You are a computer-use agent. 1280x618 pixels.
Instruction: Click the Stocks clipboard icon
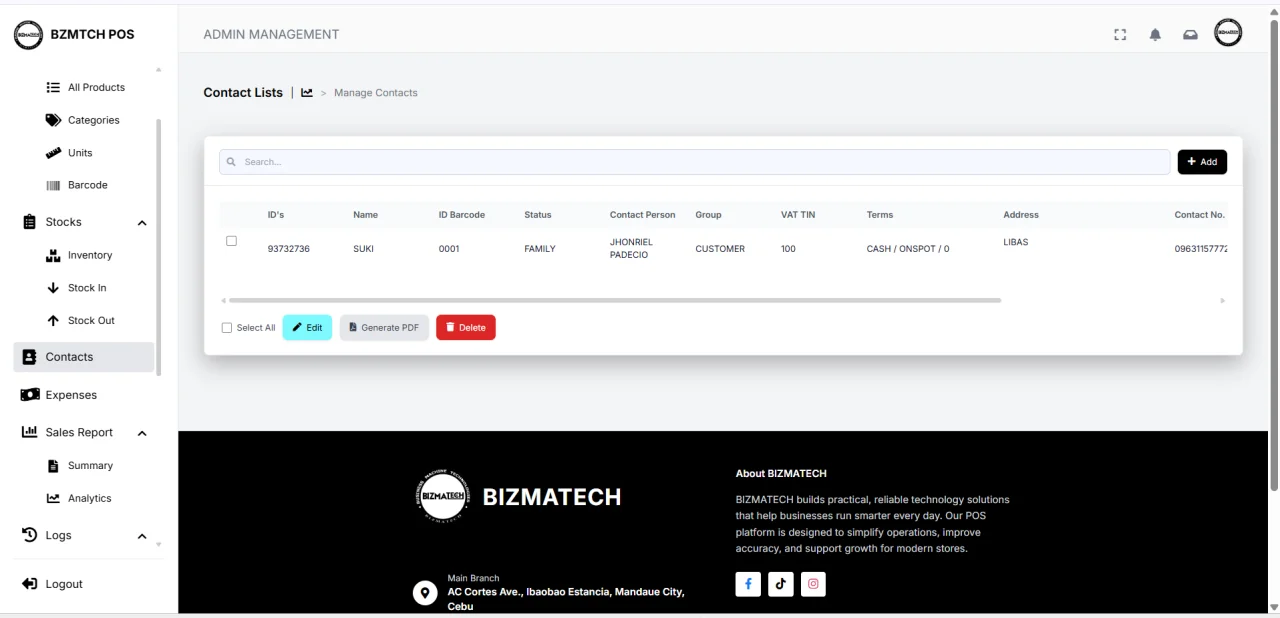pyautogui.click(x=29, y=222)
